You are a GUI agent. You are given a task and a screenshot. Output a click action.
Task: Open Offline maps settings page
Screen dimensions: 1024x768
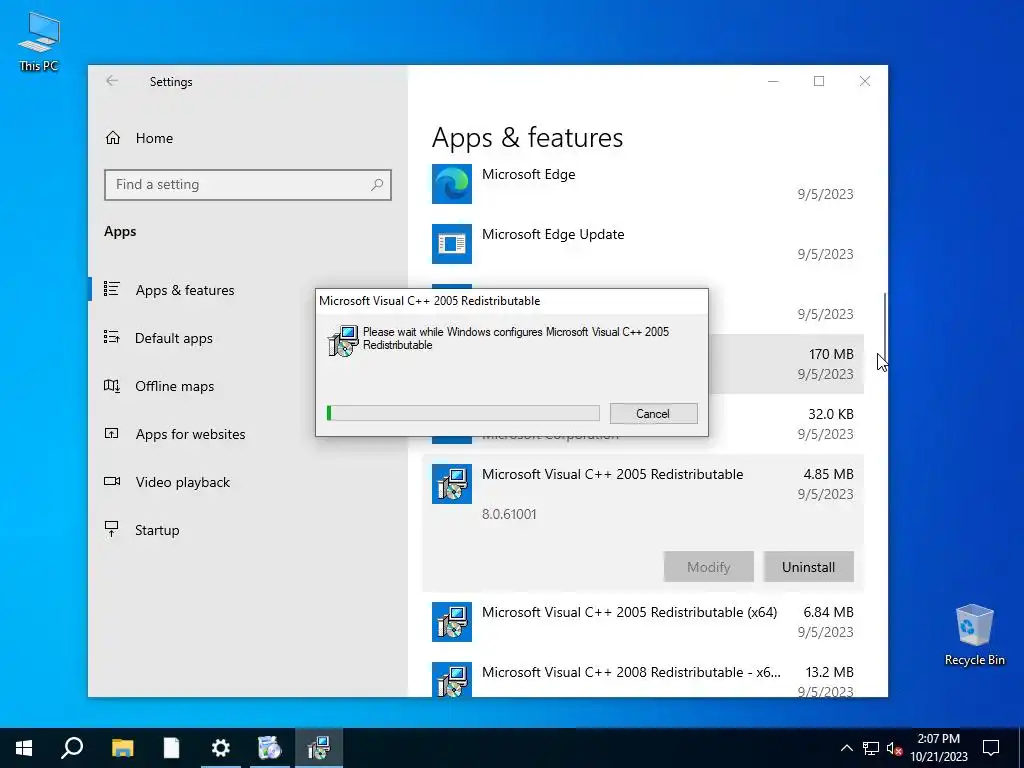click(x=174, y=386)
